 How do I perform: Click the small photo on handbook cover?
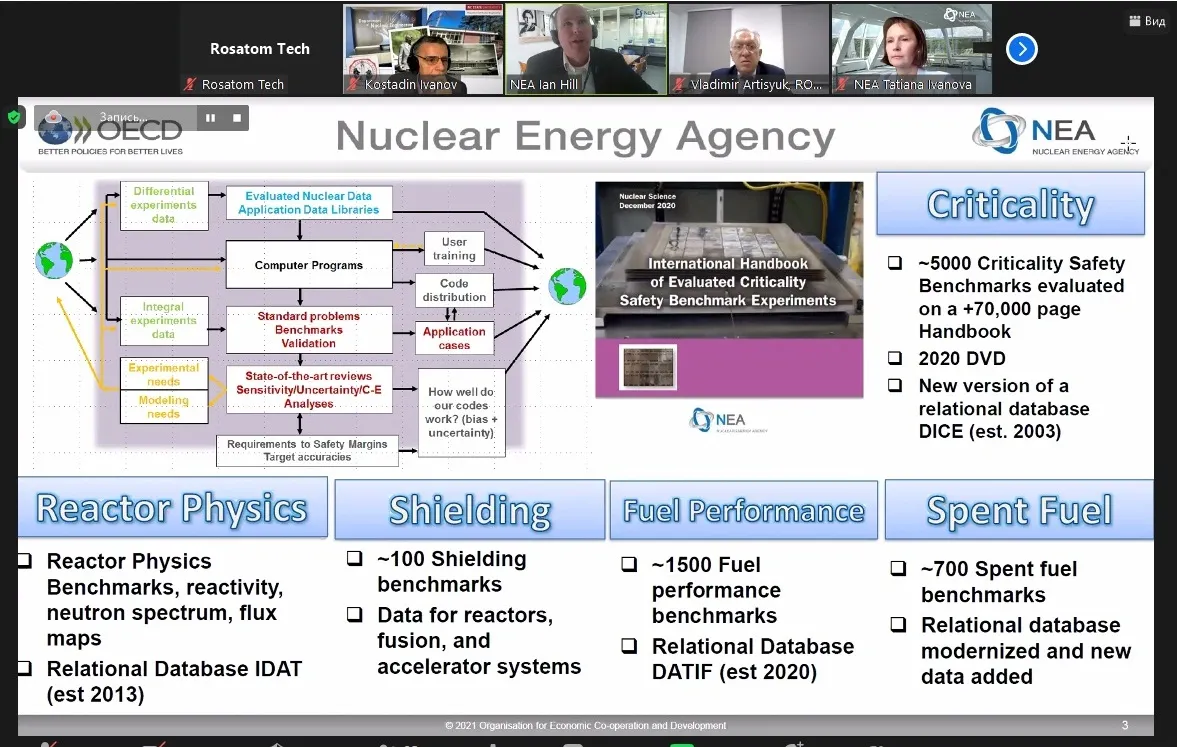click(x=648, y=367)
